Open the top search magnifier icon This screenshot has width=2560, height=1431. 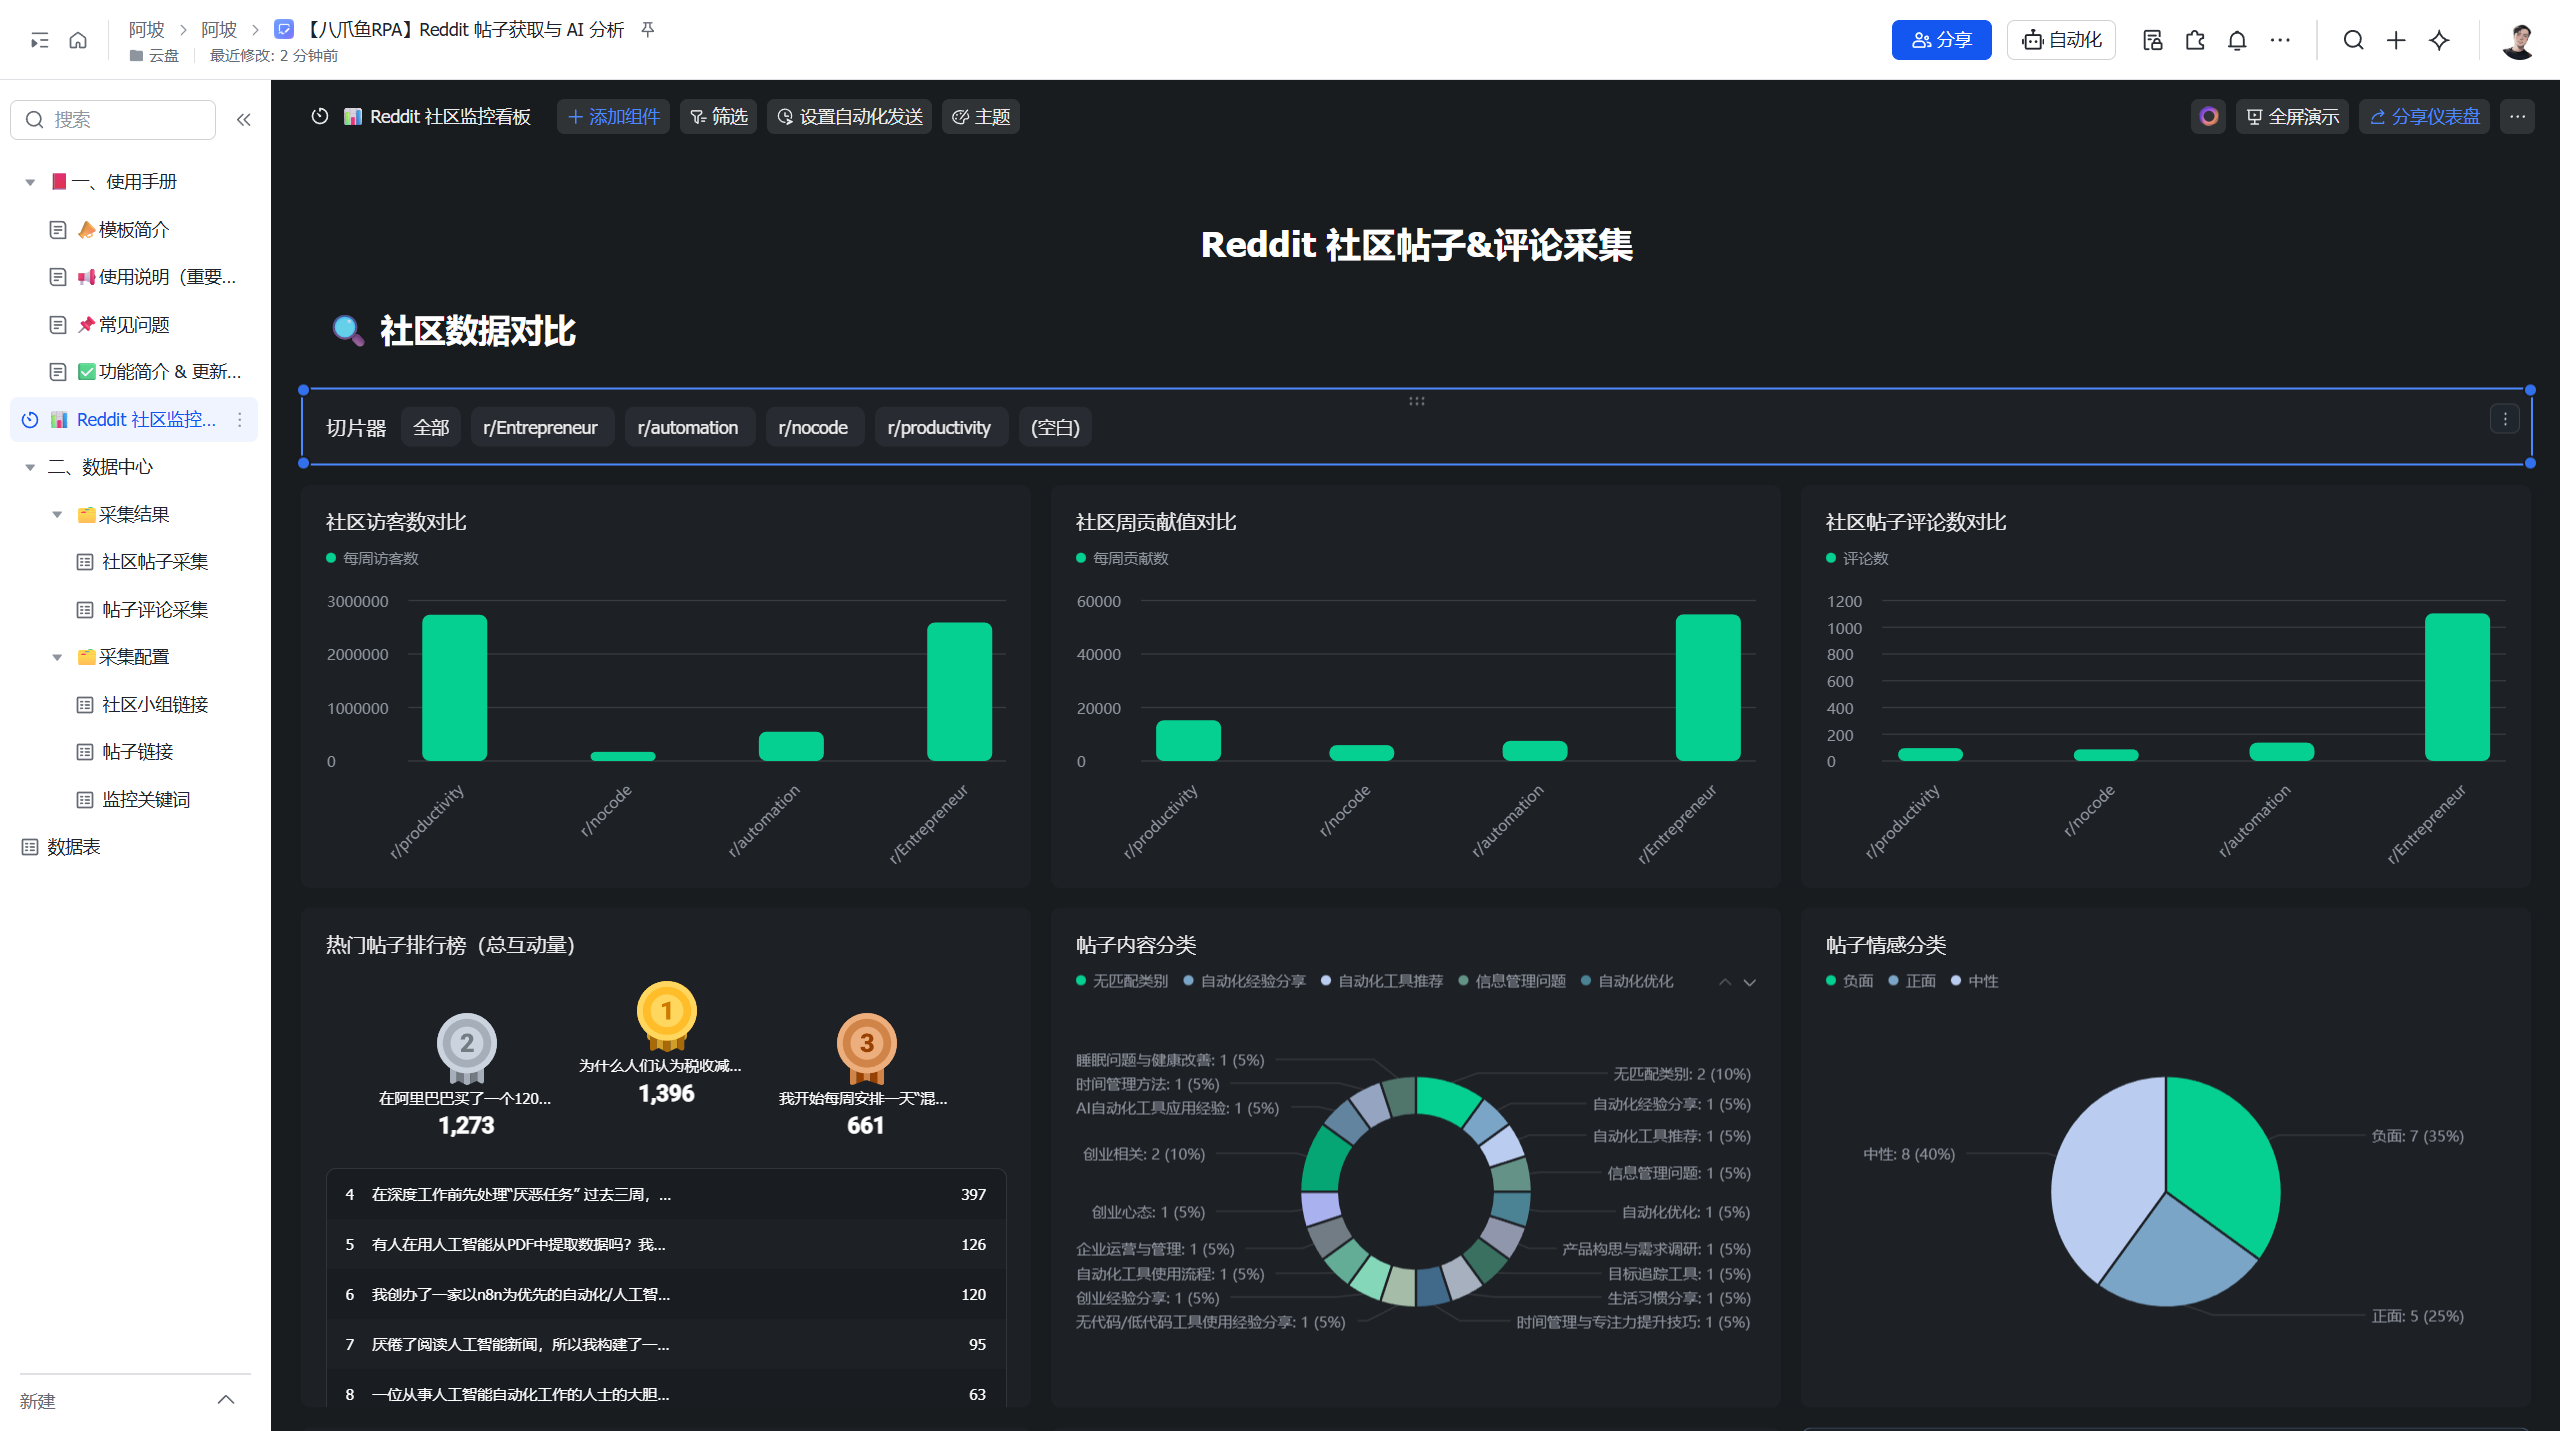[x=2353, y=40]
